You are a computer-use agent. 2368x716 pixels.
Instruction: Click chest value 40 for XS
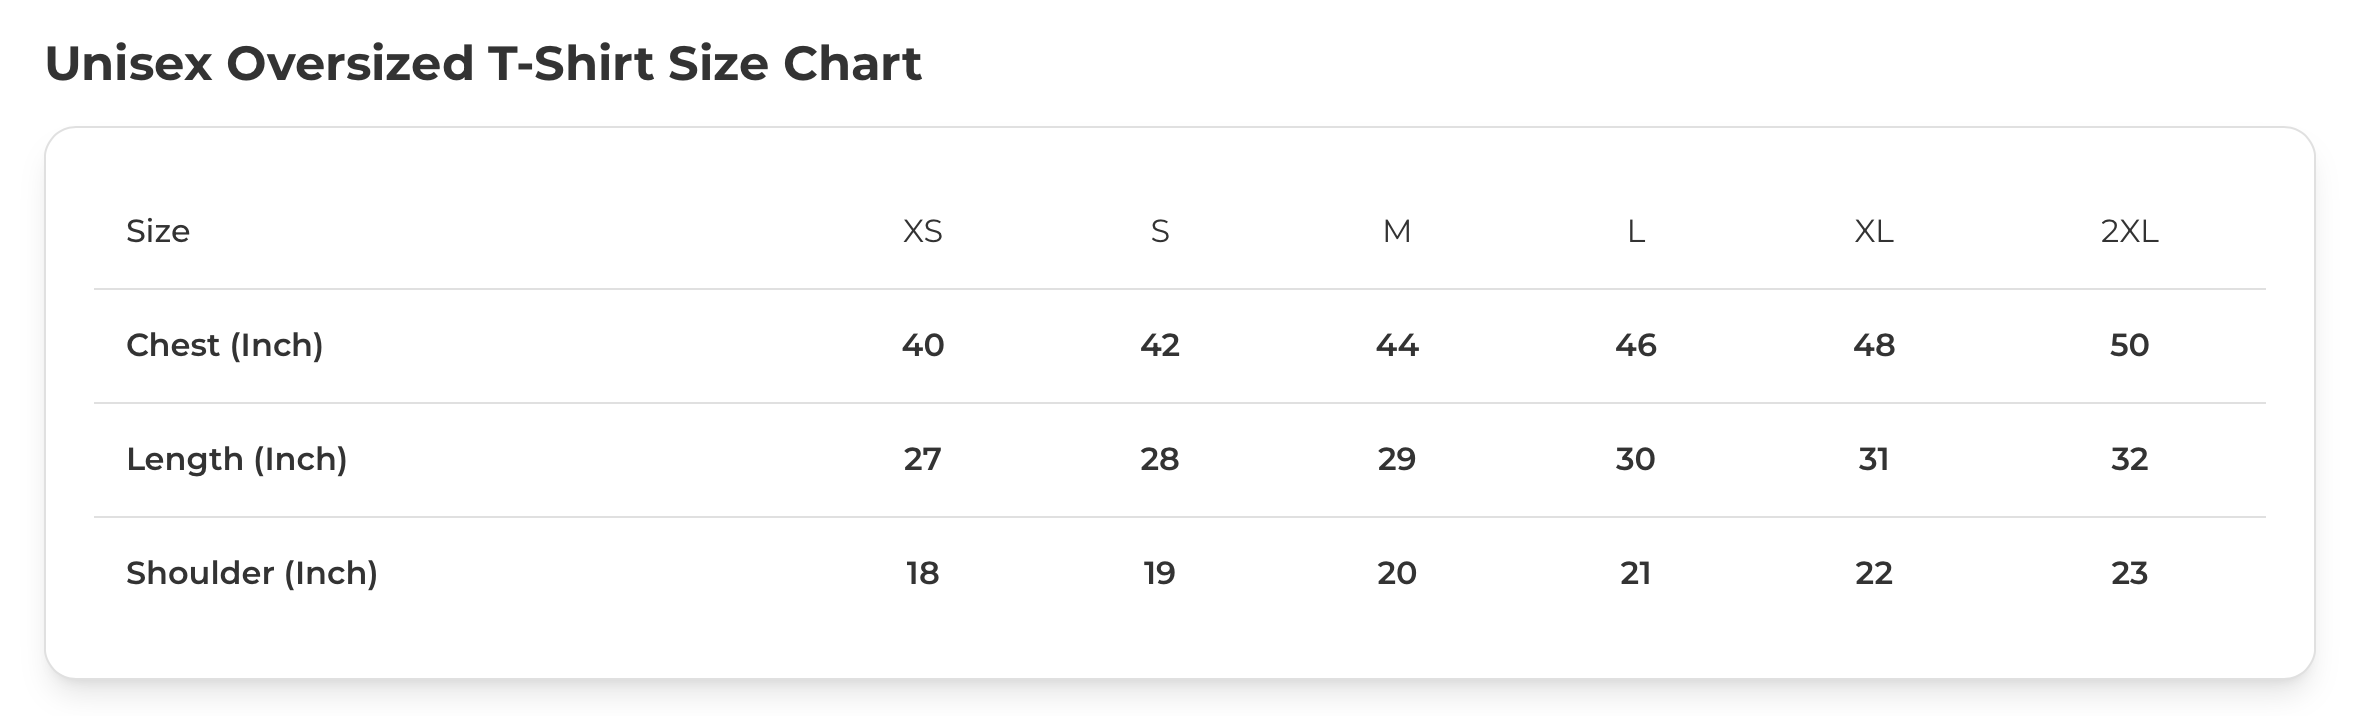click(922, 345)
